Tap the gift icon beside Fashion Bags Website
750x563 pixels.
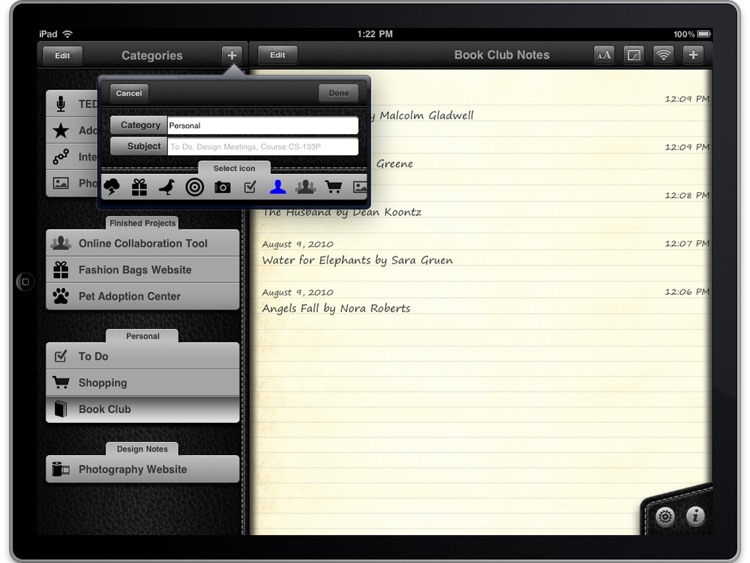(x=61, y=270)
